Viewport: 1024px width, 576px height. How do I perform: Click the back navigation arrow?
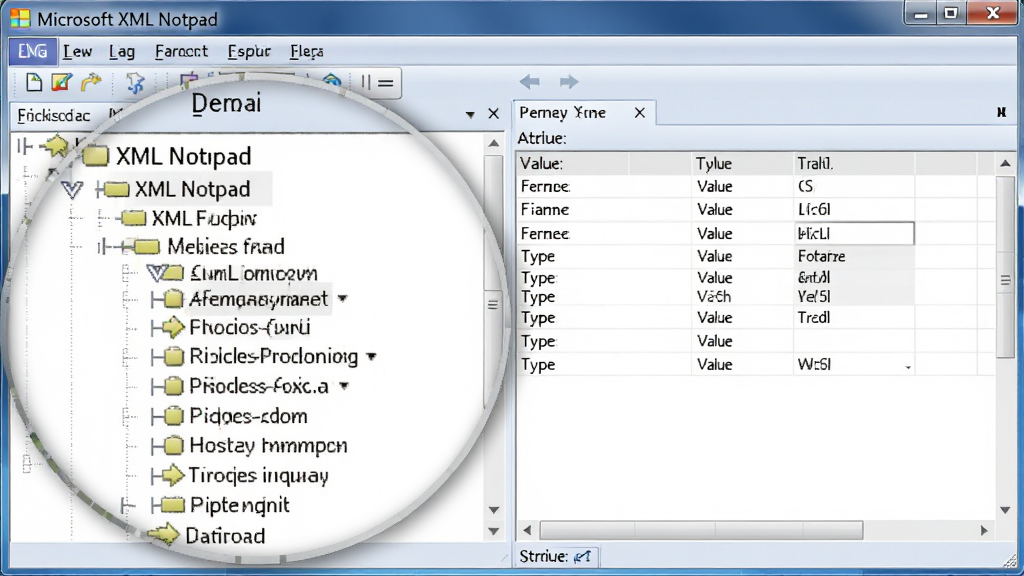click(530, 82)
